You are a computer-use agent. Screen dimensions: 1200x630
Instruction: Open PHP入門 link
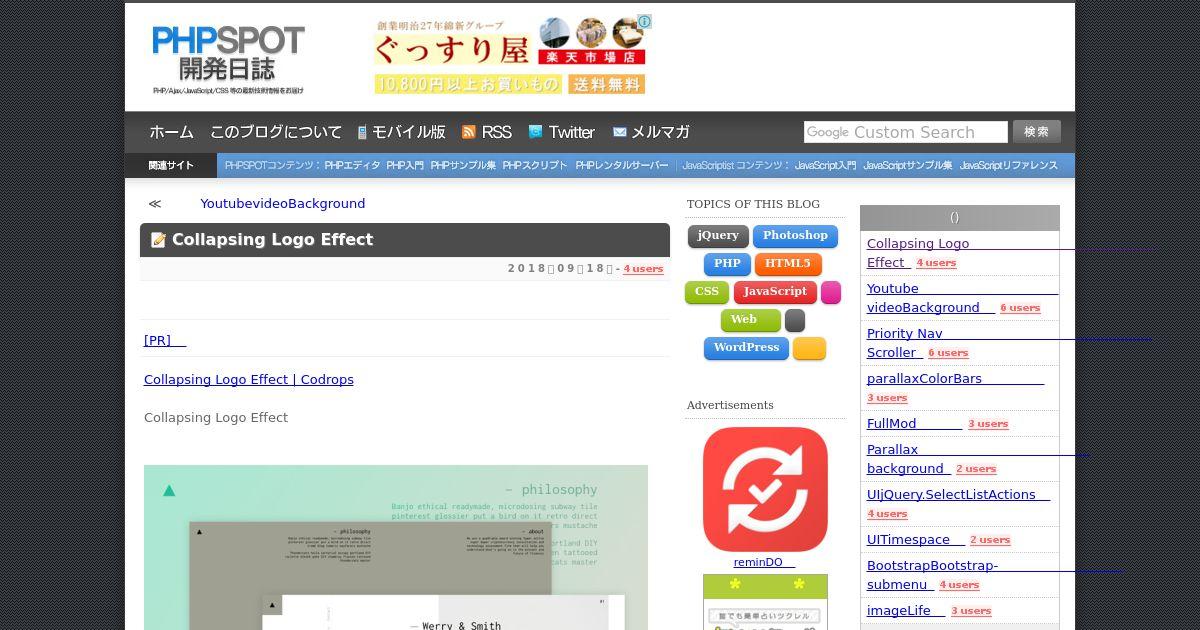[405, 166]
